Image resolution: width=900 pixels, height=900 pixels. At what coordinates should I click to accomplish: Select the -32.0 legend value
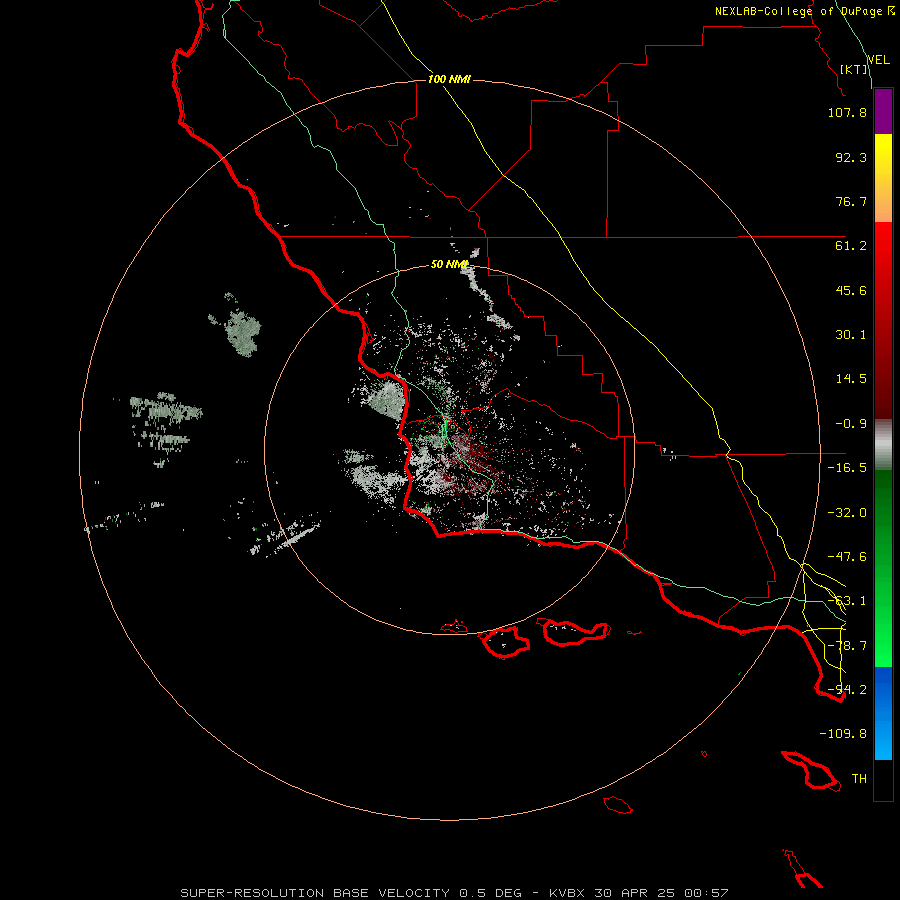click(847, 513)
